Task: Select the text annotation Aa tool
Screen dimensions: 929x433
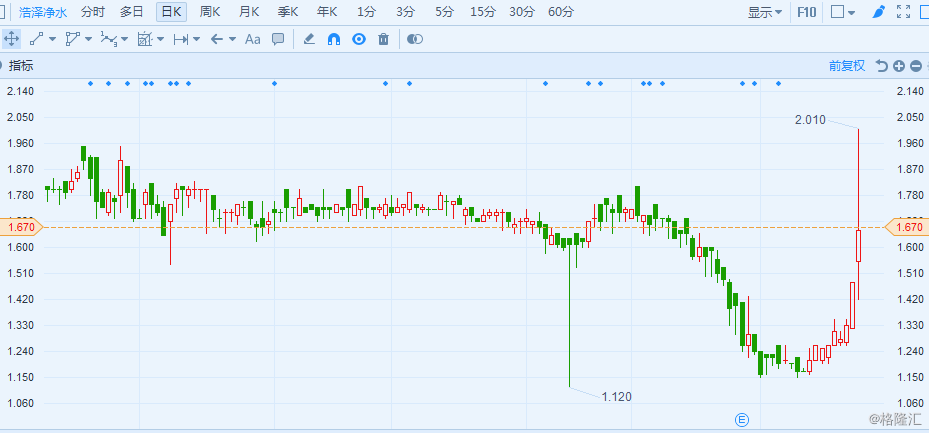Action: point(252,39)
